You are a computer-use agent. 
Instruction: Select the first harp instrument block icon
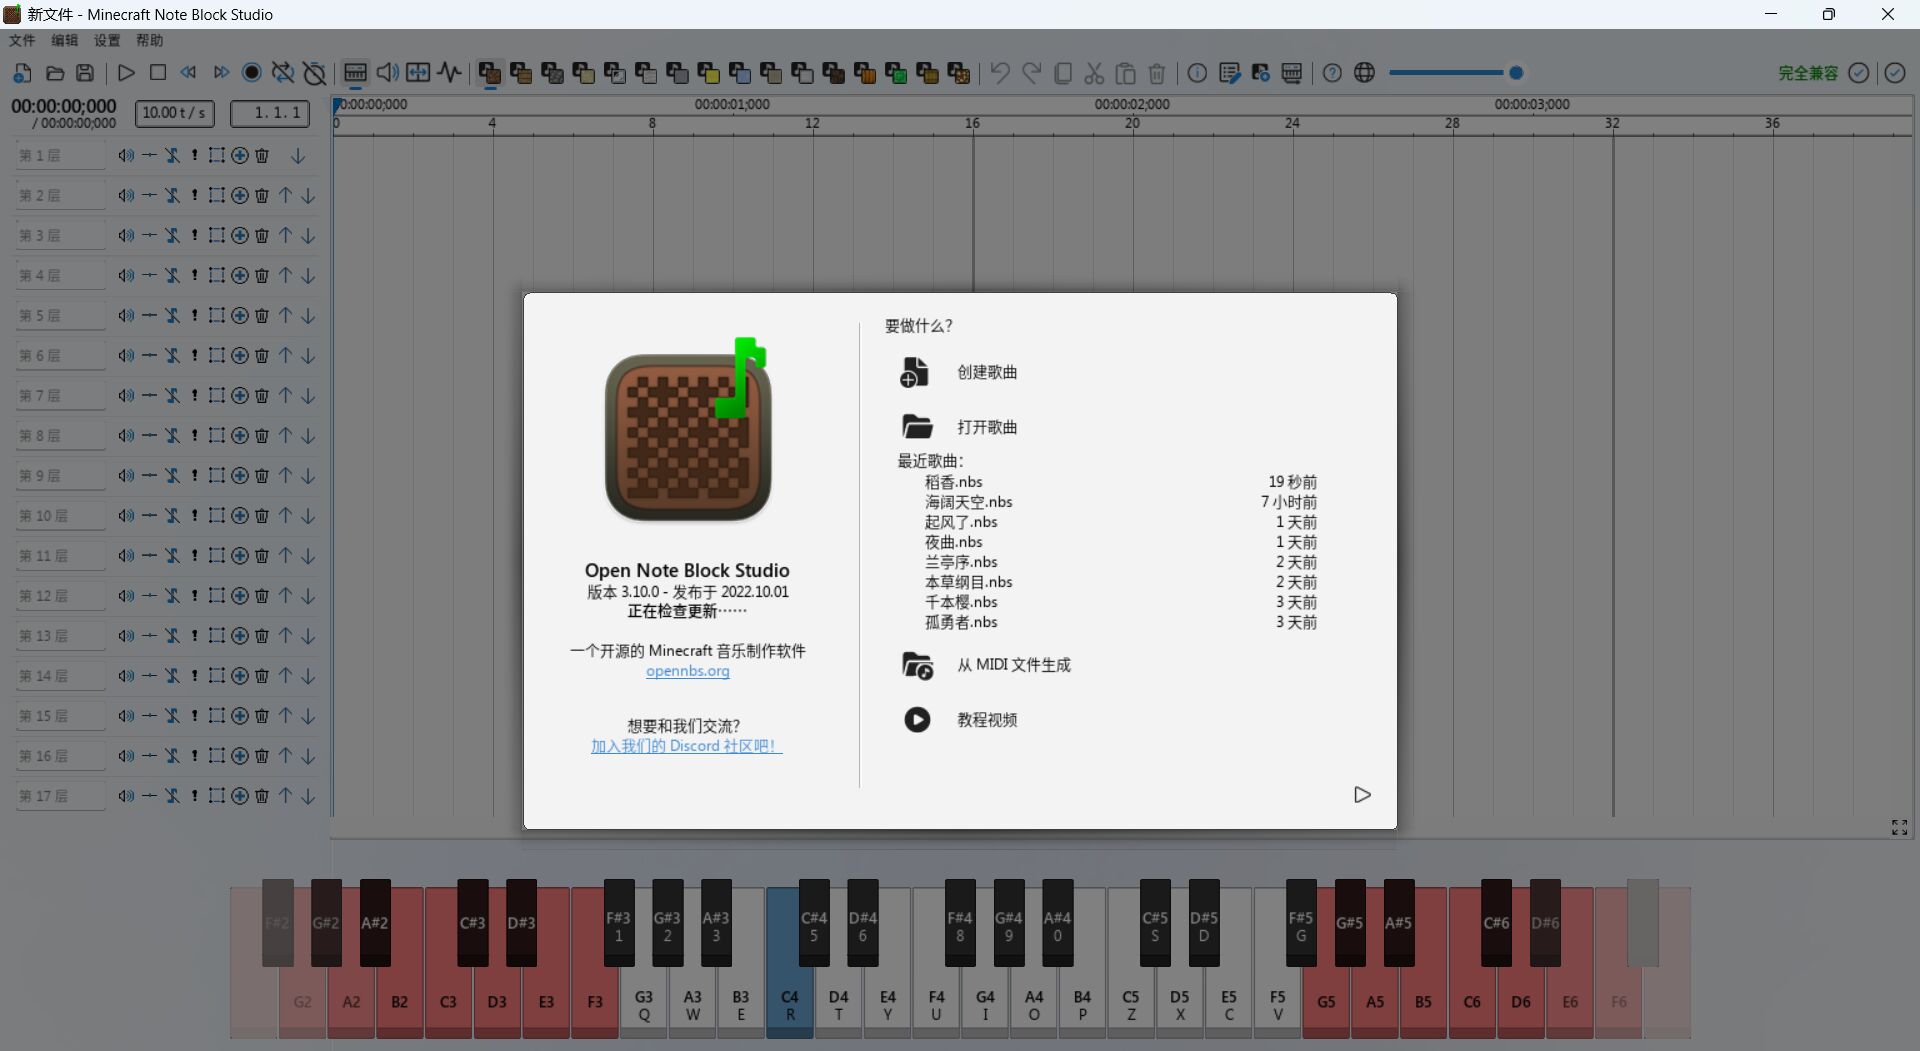click(x=490, y=73)
